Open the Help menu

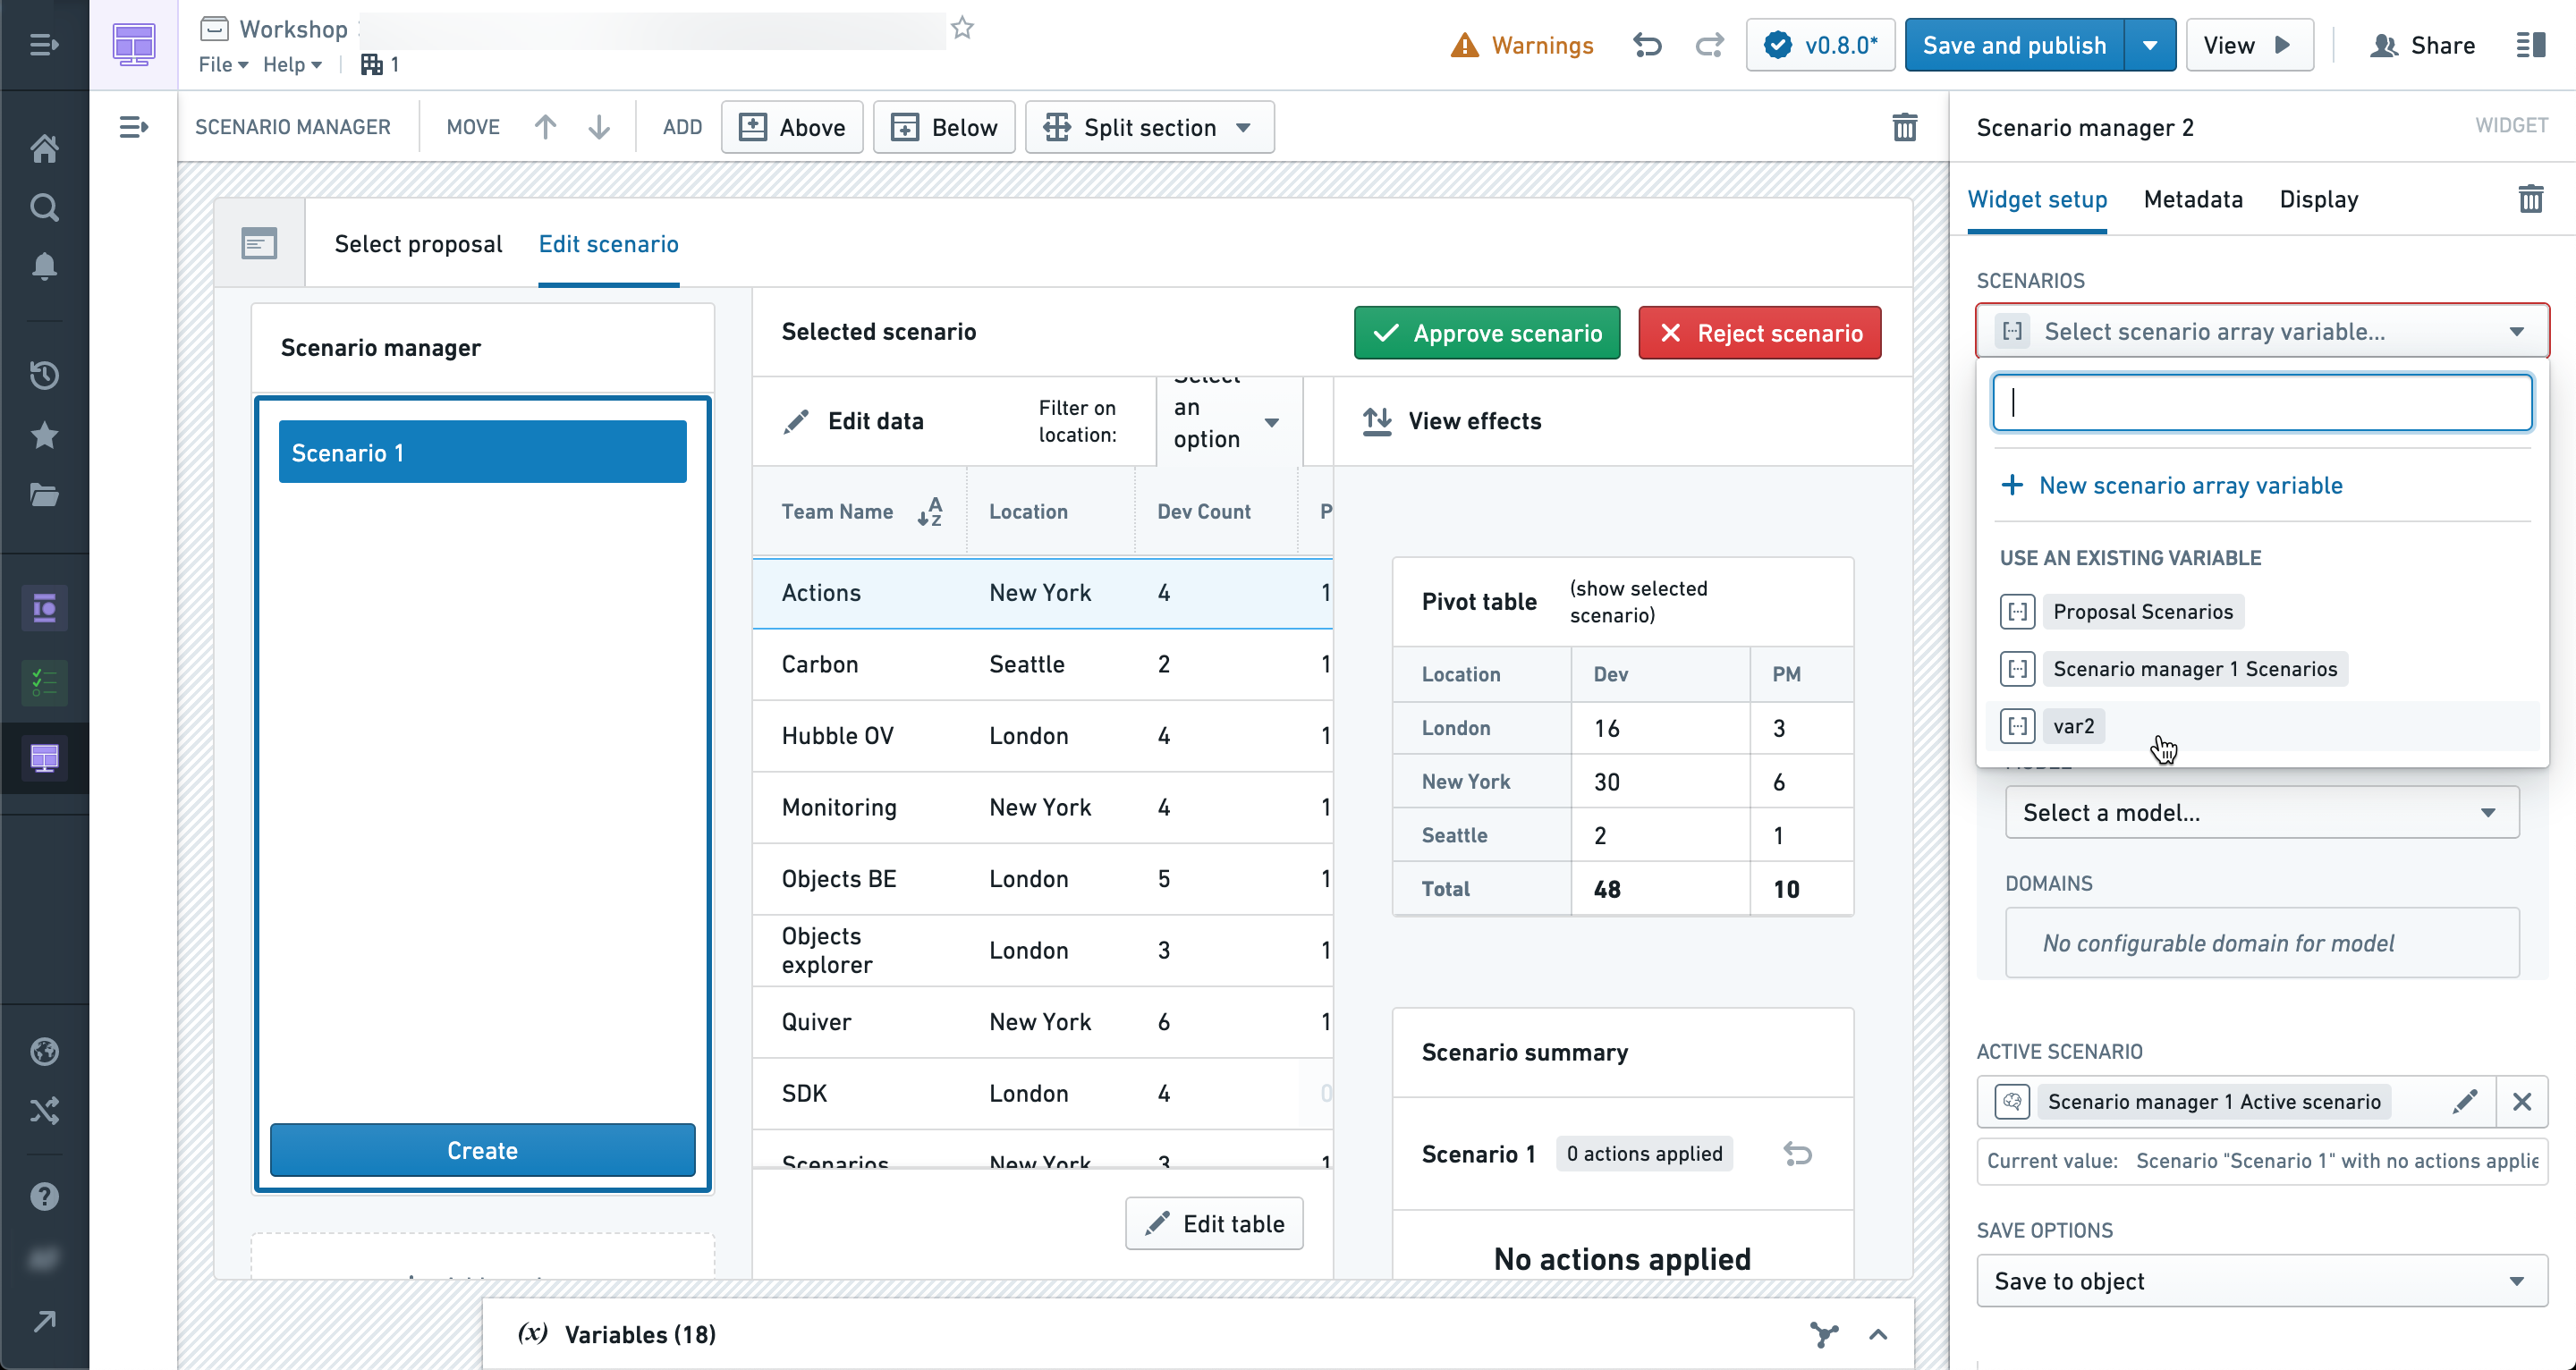292,64
